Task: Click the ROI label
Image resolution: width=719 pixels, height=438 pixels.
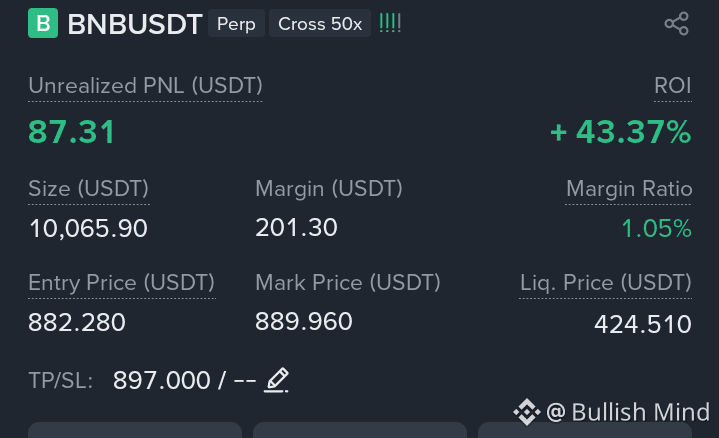Action: pyautogui.click(x=673, y=86)
